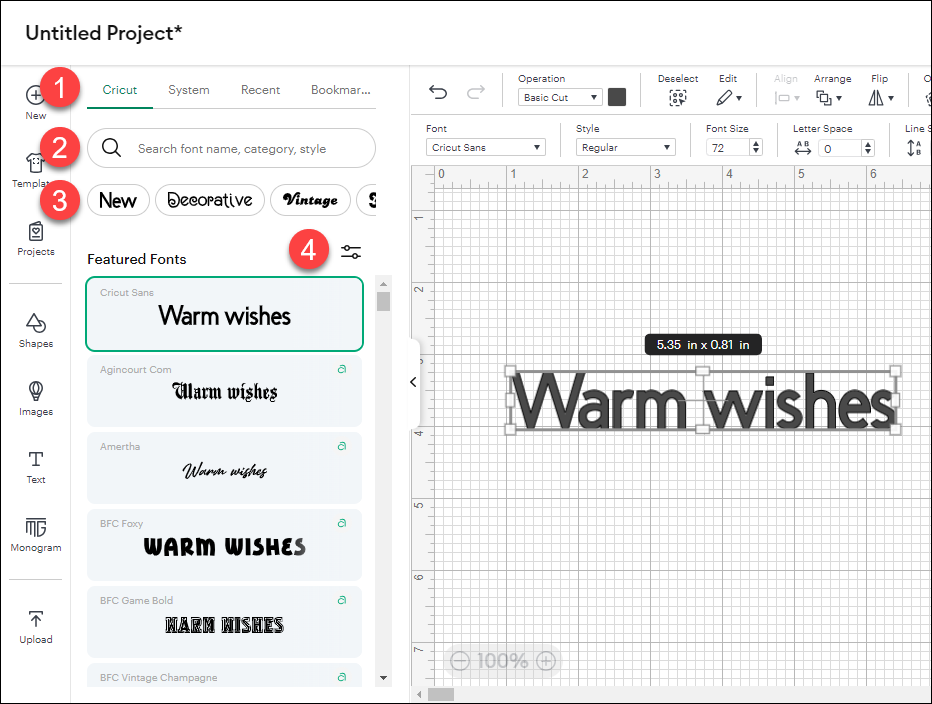Click the Letter Space icon
The image size is (932, 704).
802,147
